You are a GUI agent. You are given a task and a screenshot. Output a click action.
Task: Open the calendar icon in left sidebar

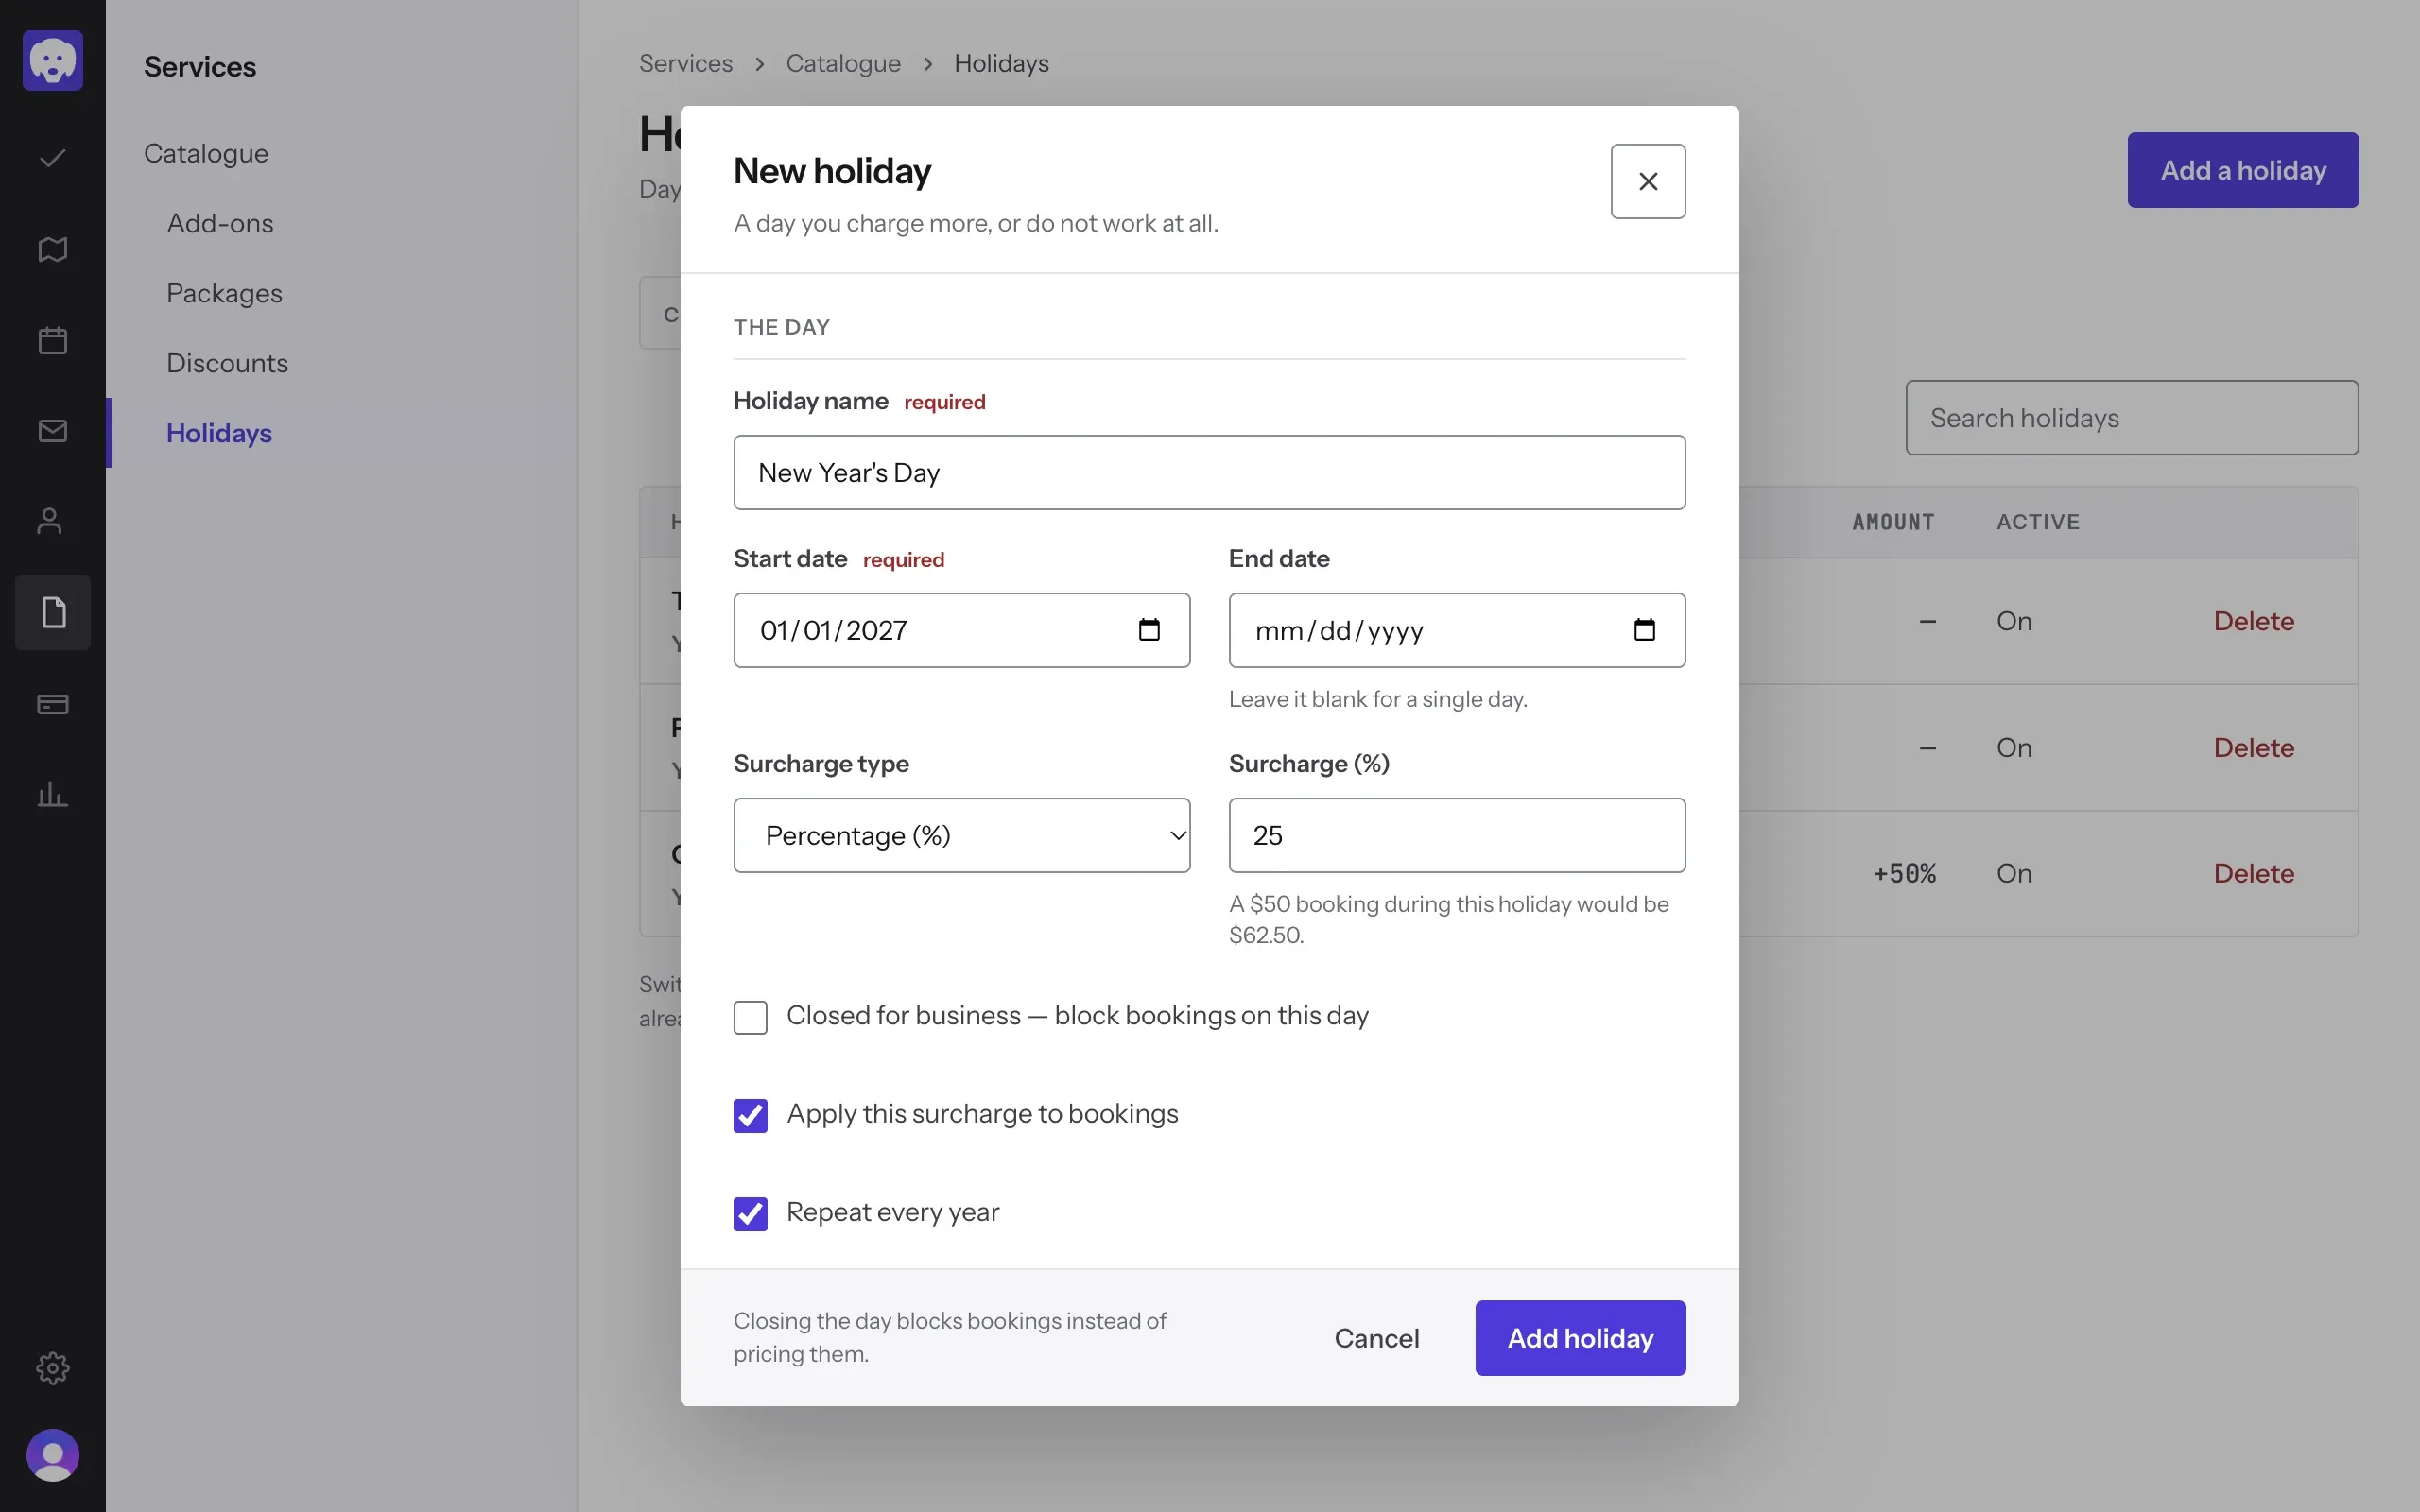point(53,340)
